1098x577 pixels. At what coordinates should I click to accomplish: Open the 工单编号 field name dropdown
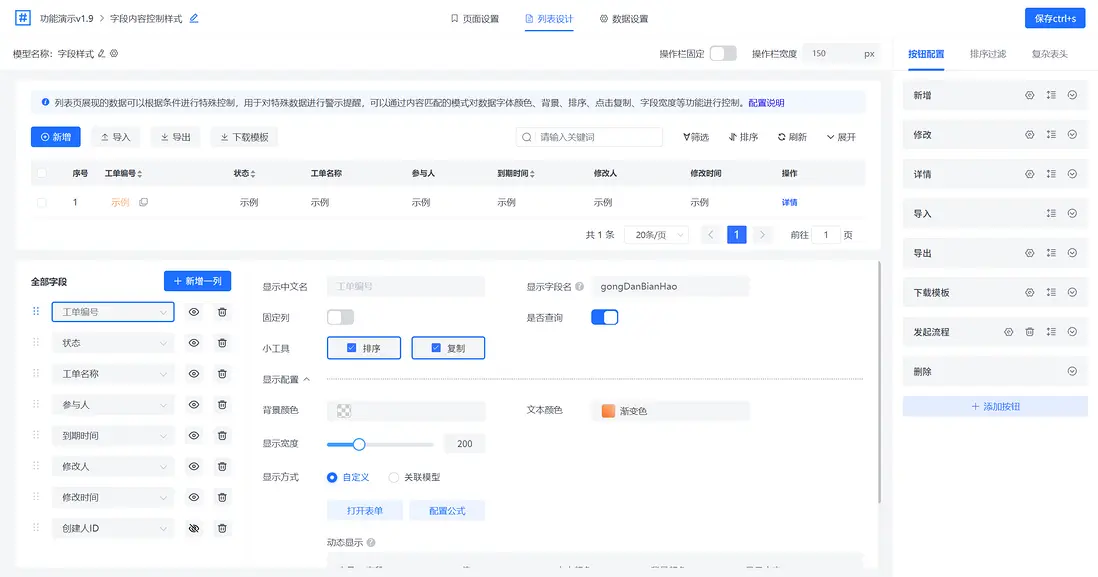click(112, 312)
